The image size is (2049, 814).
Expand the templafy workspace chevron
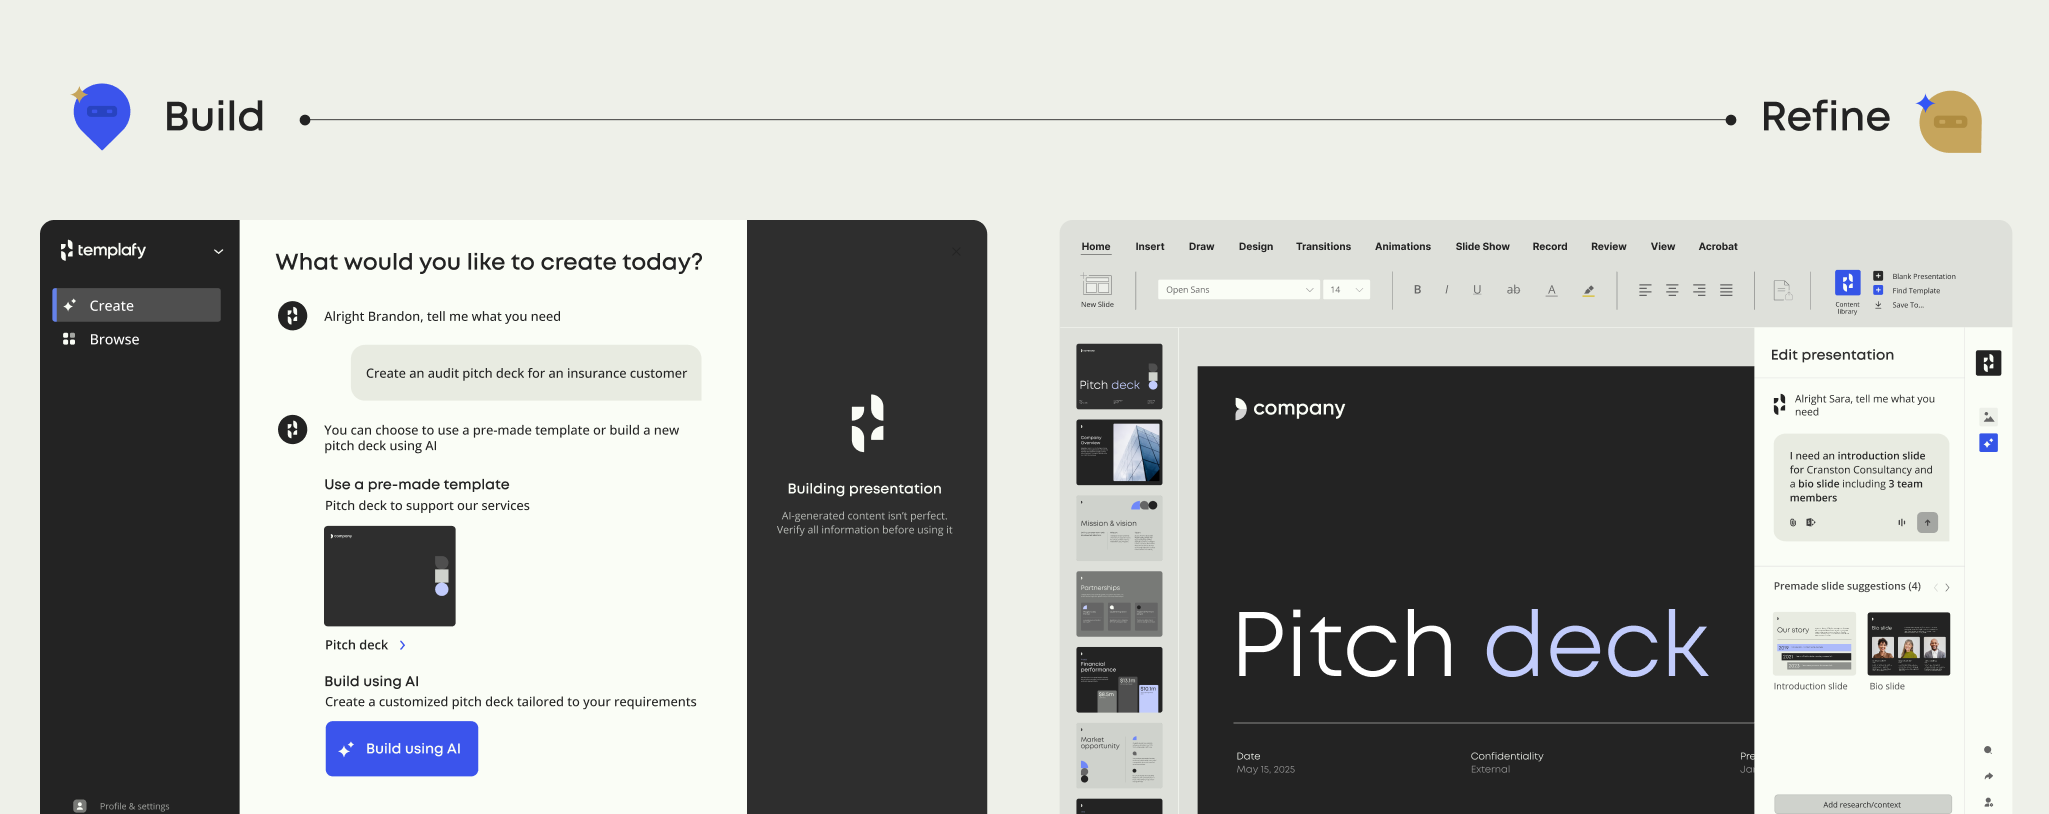tap(218, 251)
